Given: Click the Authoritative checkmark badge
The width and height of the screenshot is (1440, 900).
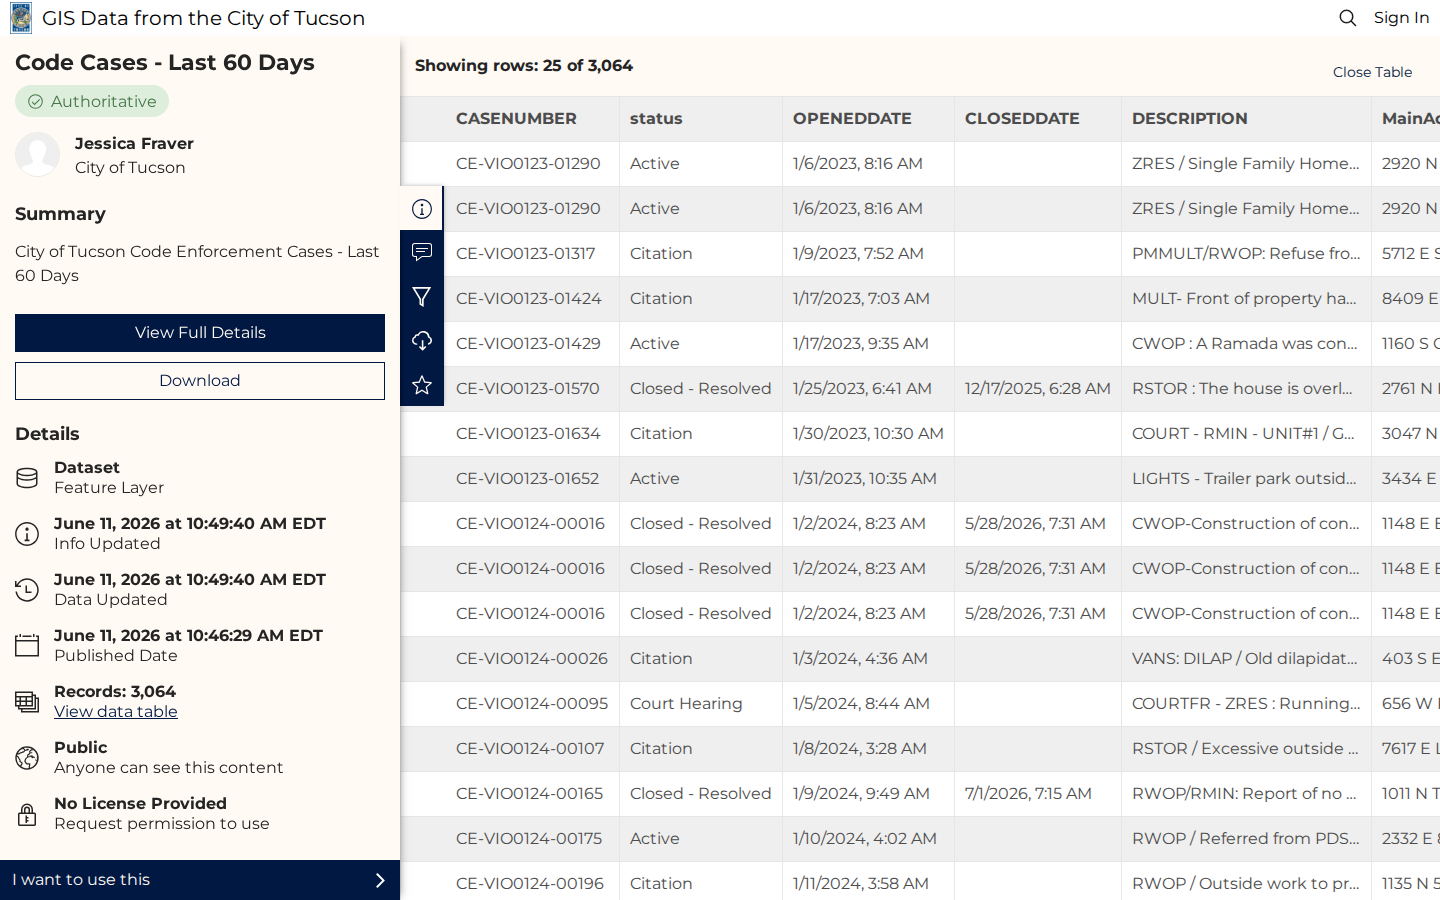Looking at the screenshot, I should pyautogui.click(x=92, y=101).
